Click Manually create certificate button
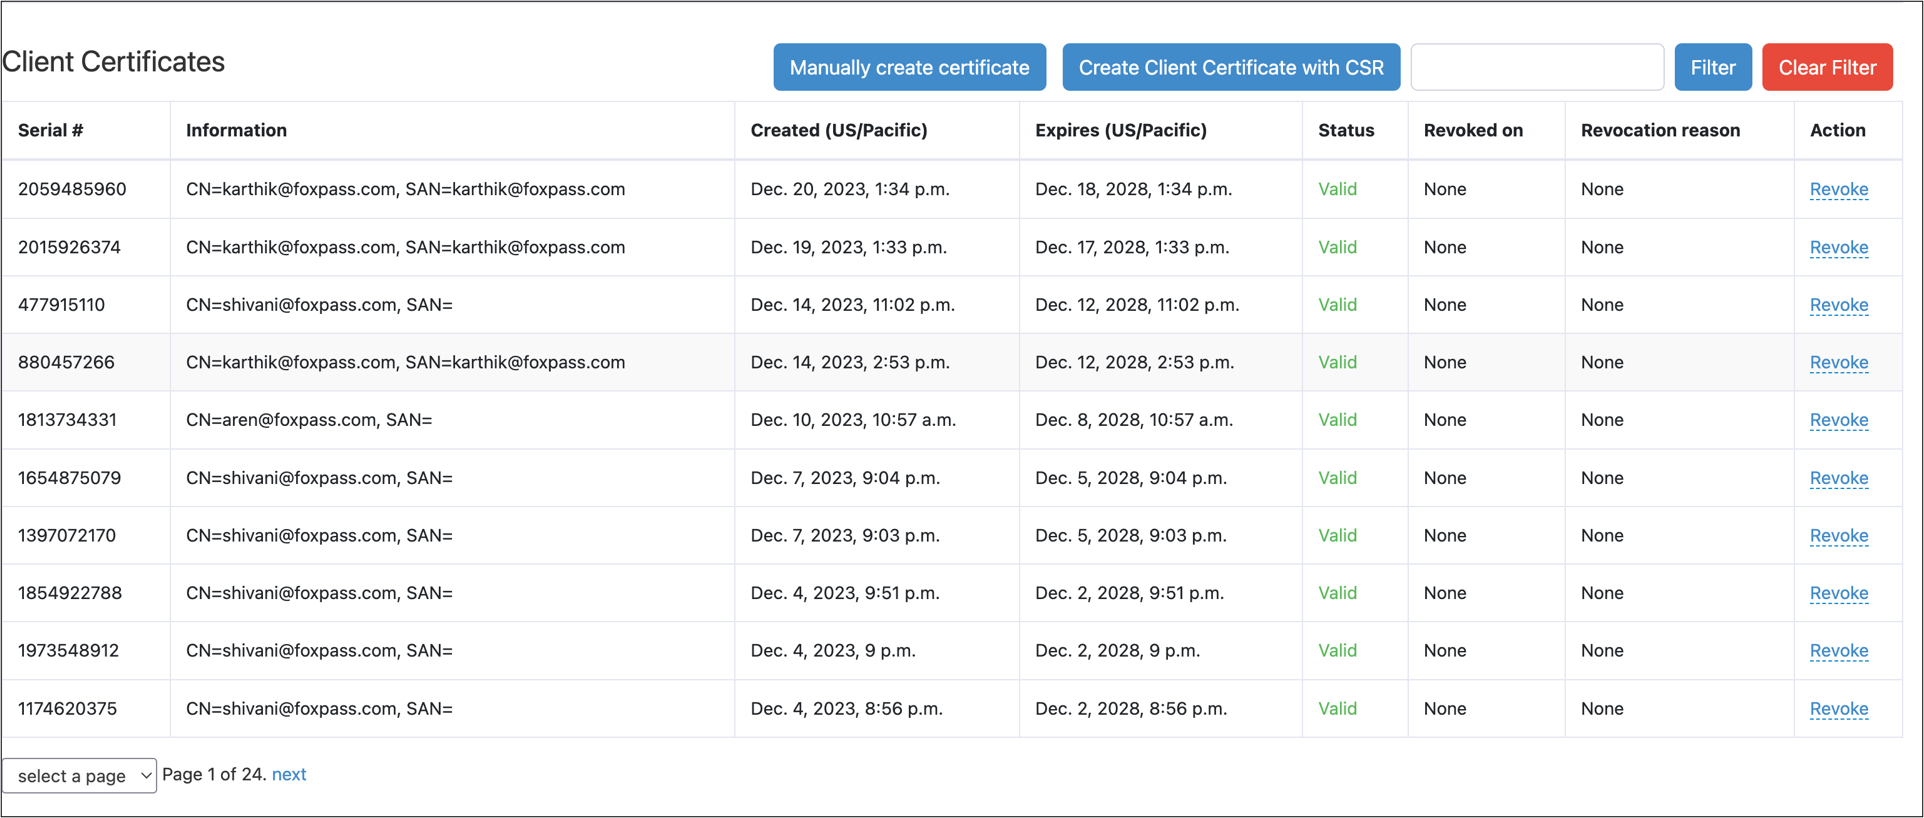 909,67
